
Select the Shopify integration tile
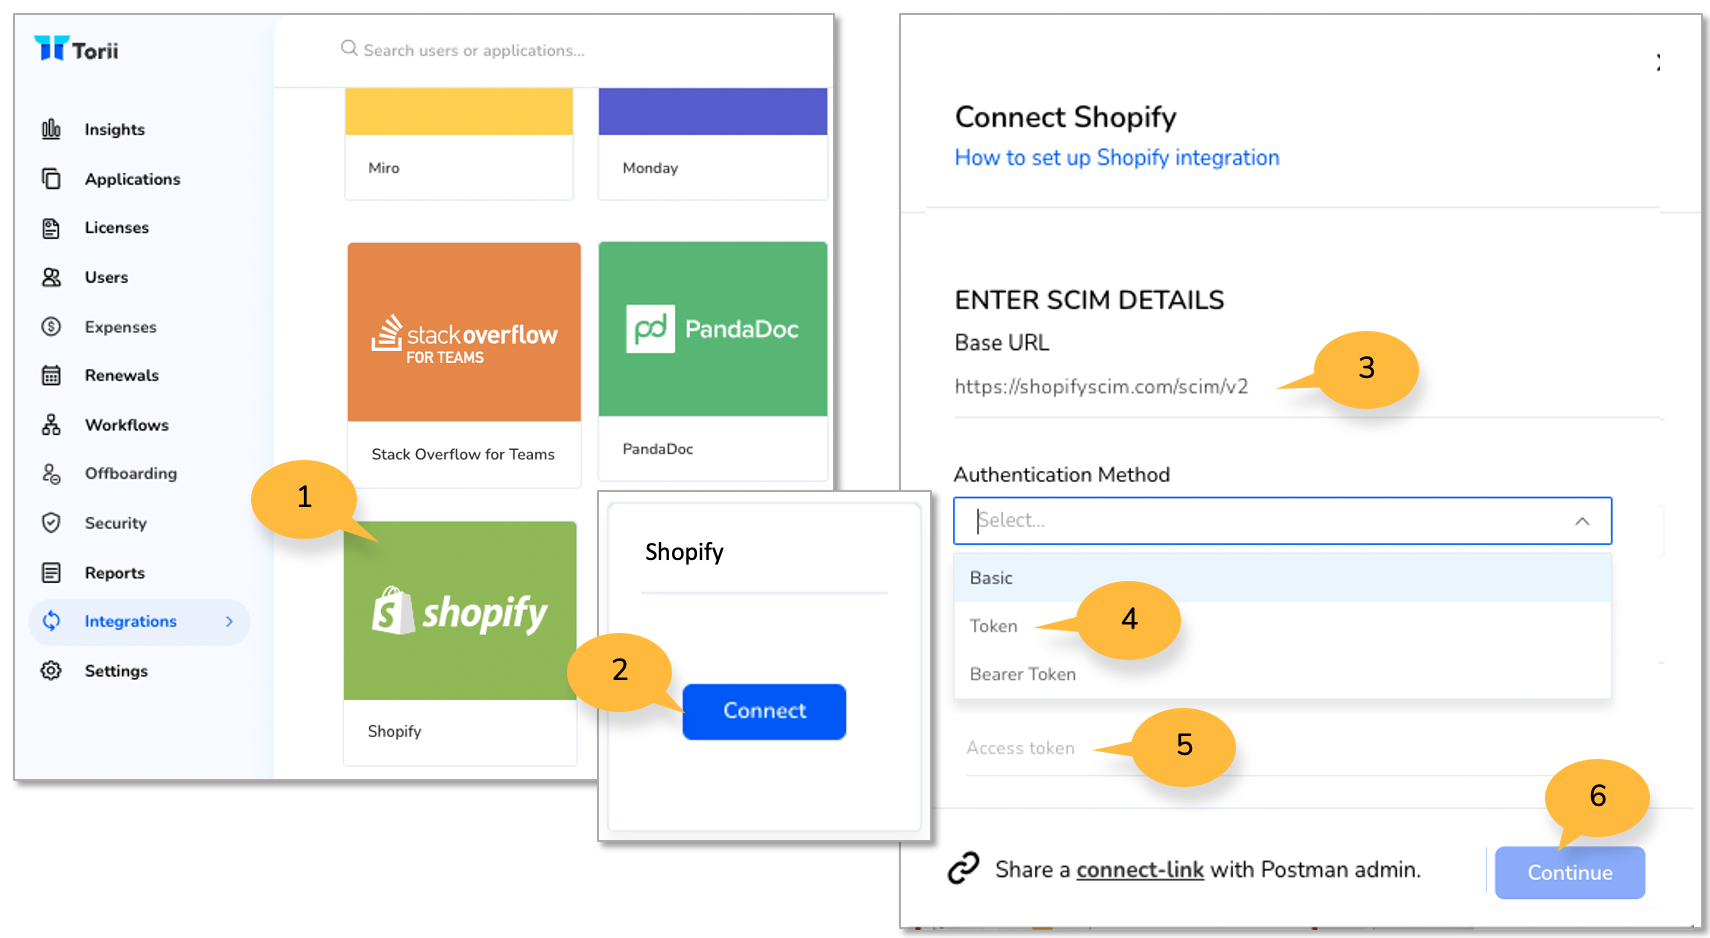(460, 642)
